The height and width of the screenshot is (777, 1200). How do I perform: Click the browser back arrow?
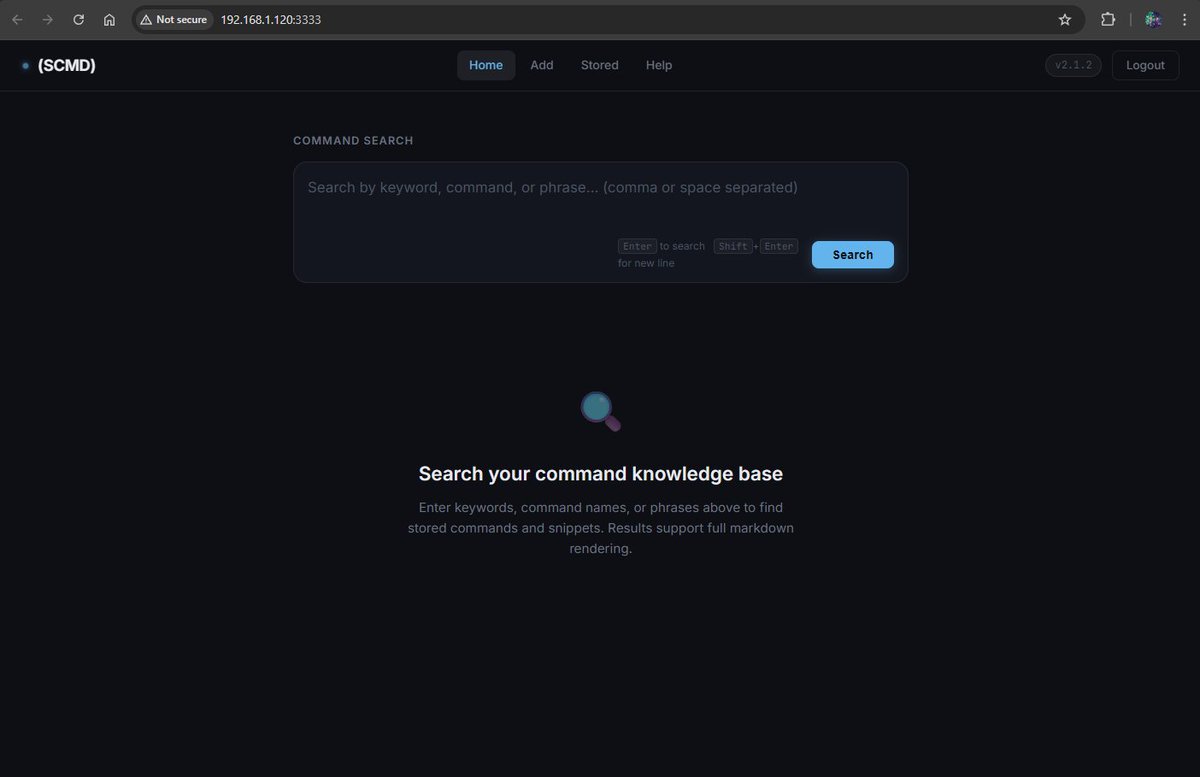point(17,19)
